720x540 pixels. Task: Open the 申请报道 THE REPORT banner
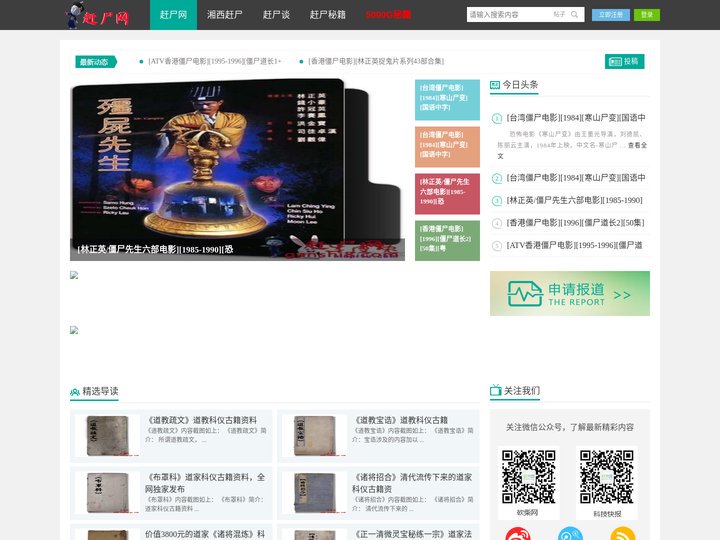click(x=570, y=293)
